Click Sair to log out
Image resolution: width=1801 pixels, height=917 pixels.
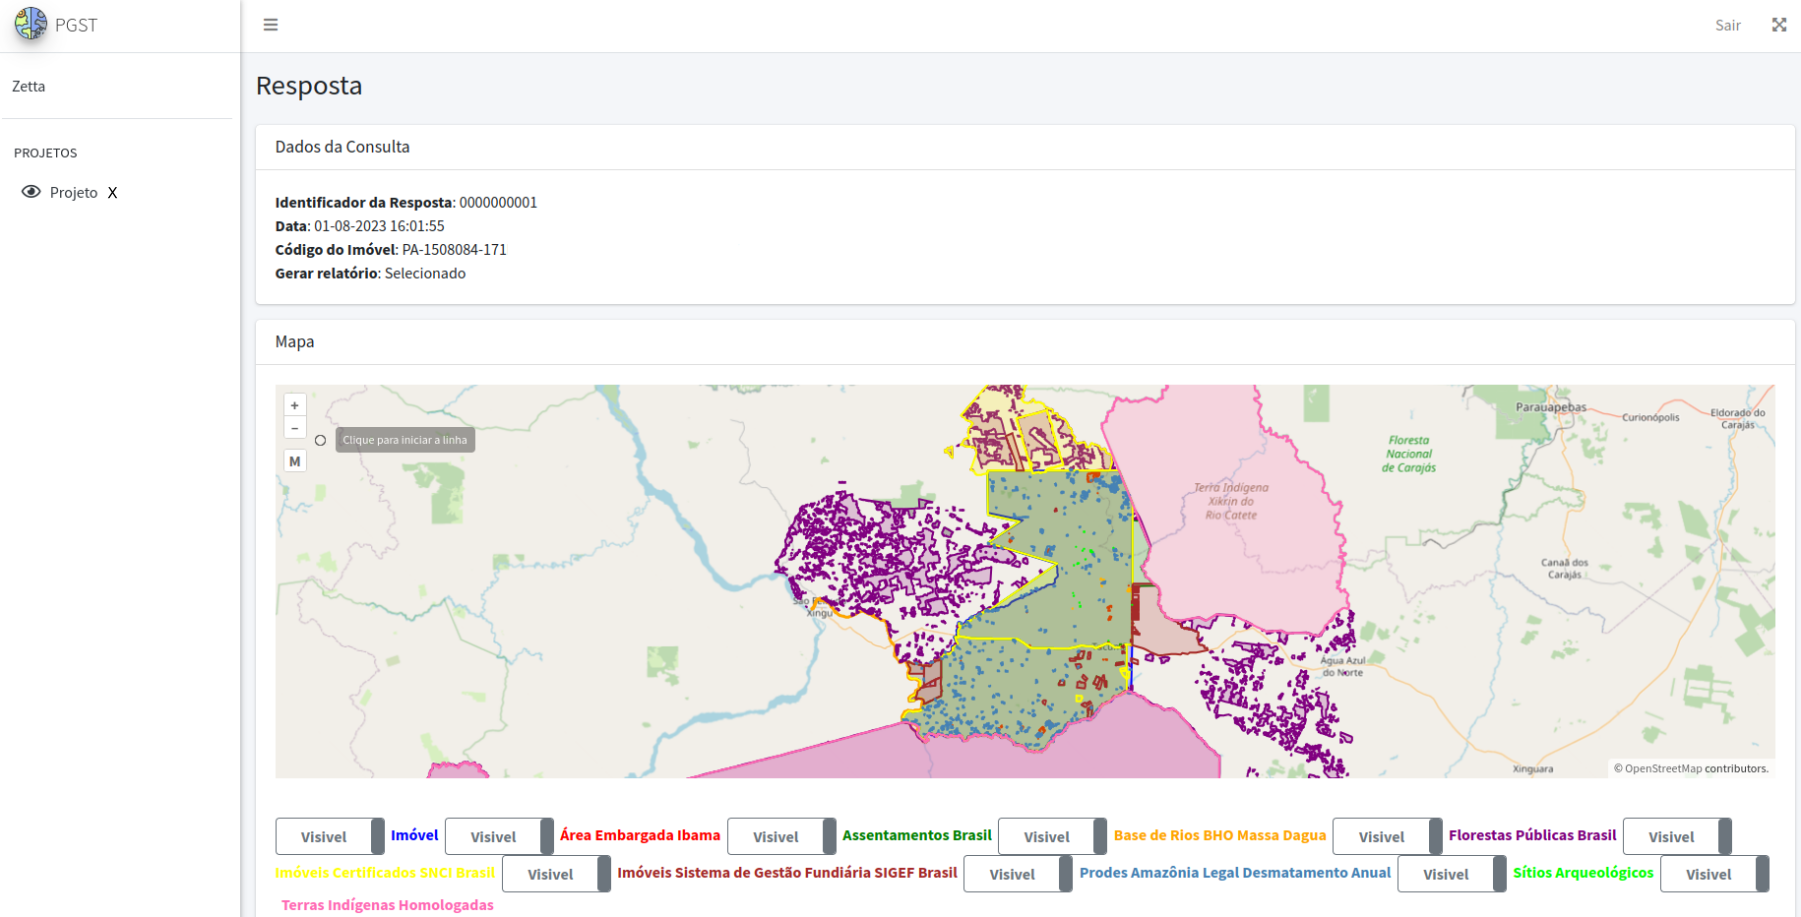click(x=1727, y=25)
